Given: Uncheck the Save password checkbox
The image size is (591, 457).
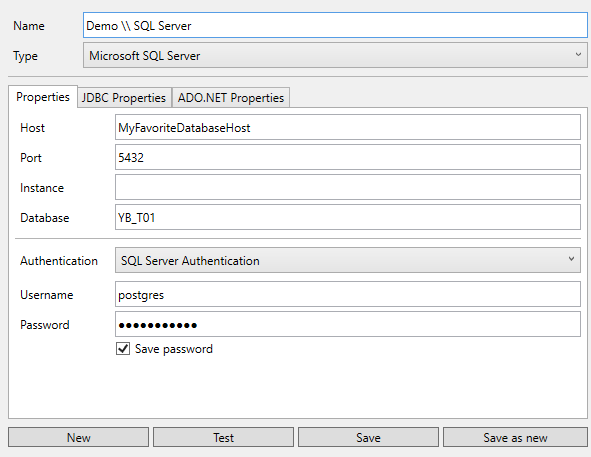Looking at the screenshot, I should click(123, 349).
